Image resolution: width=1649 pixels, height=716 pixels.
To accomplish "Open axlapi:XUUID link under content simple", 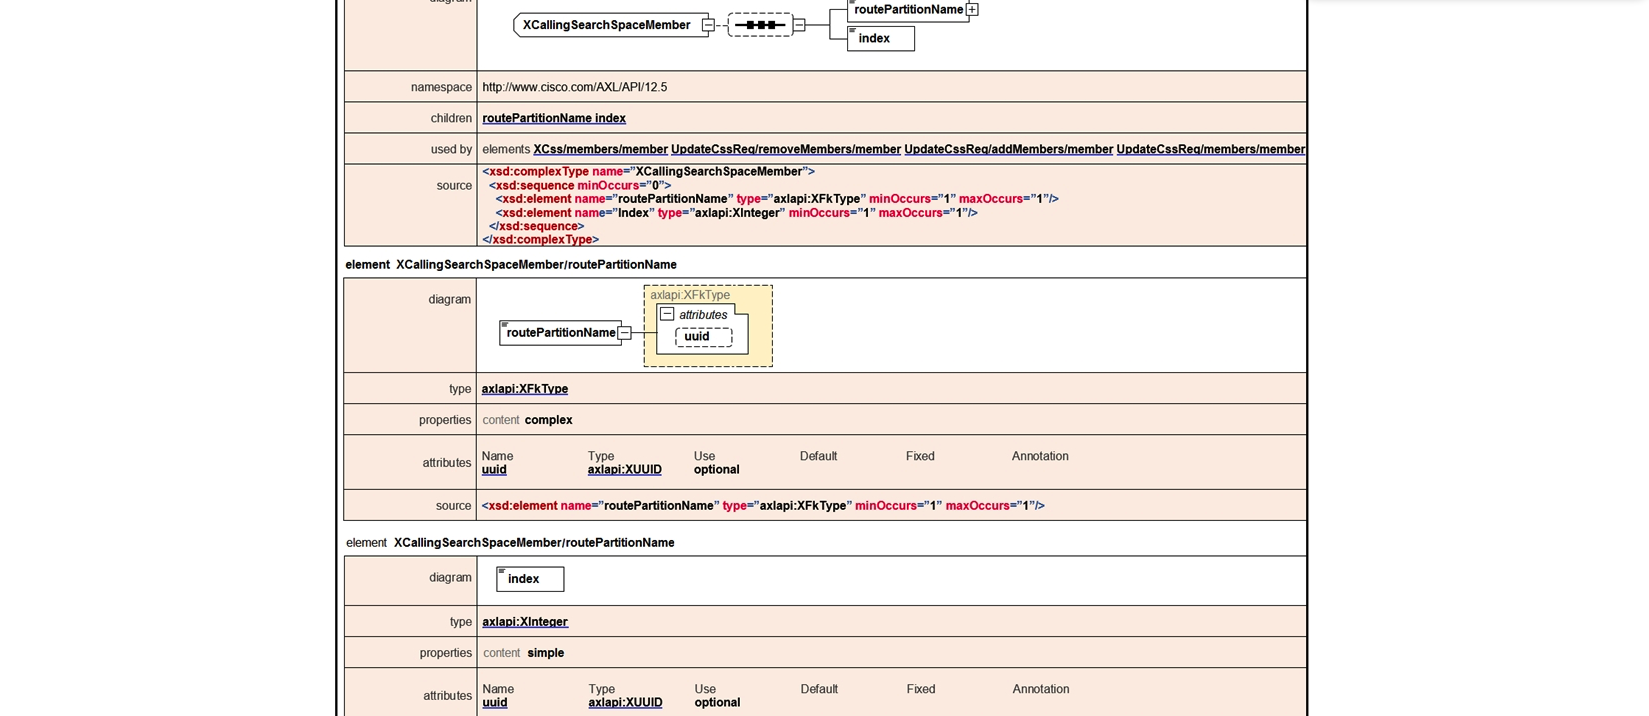I will coord(625,703).
